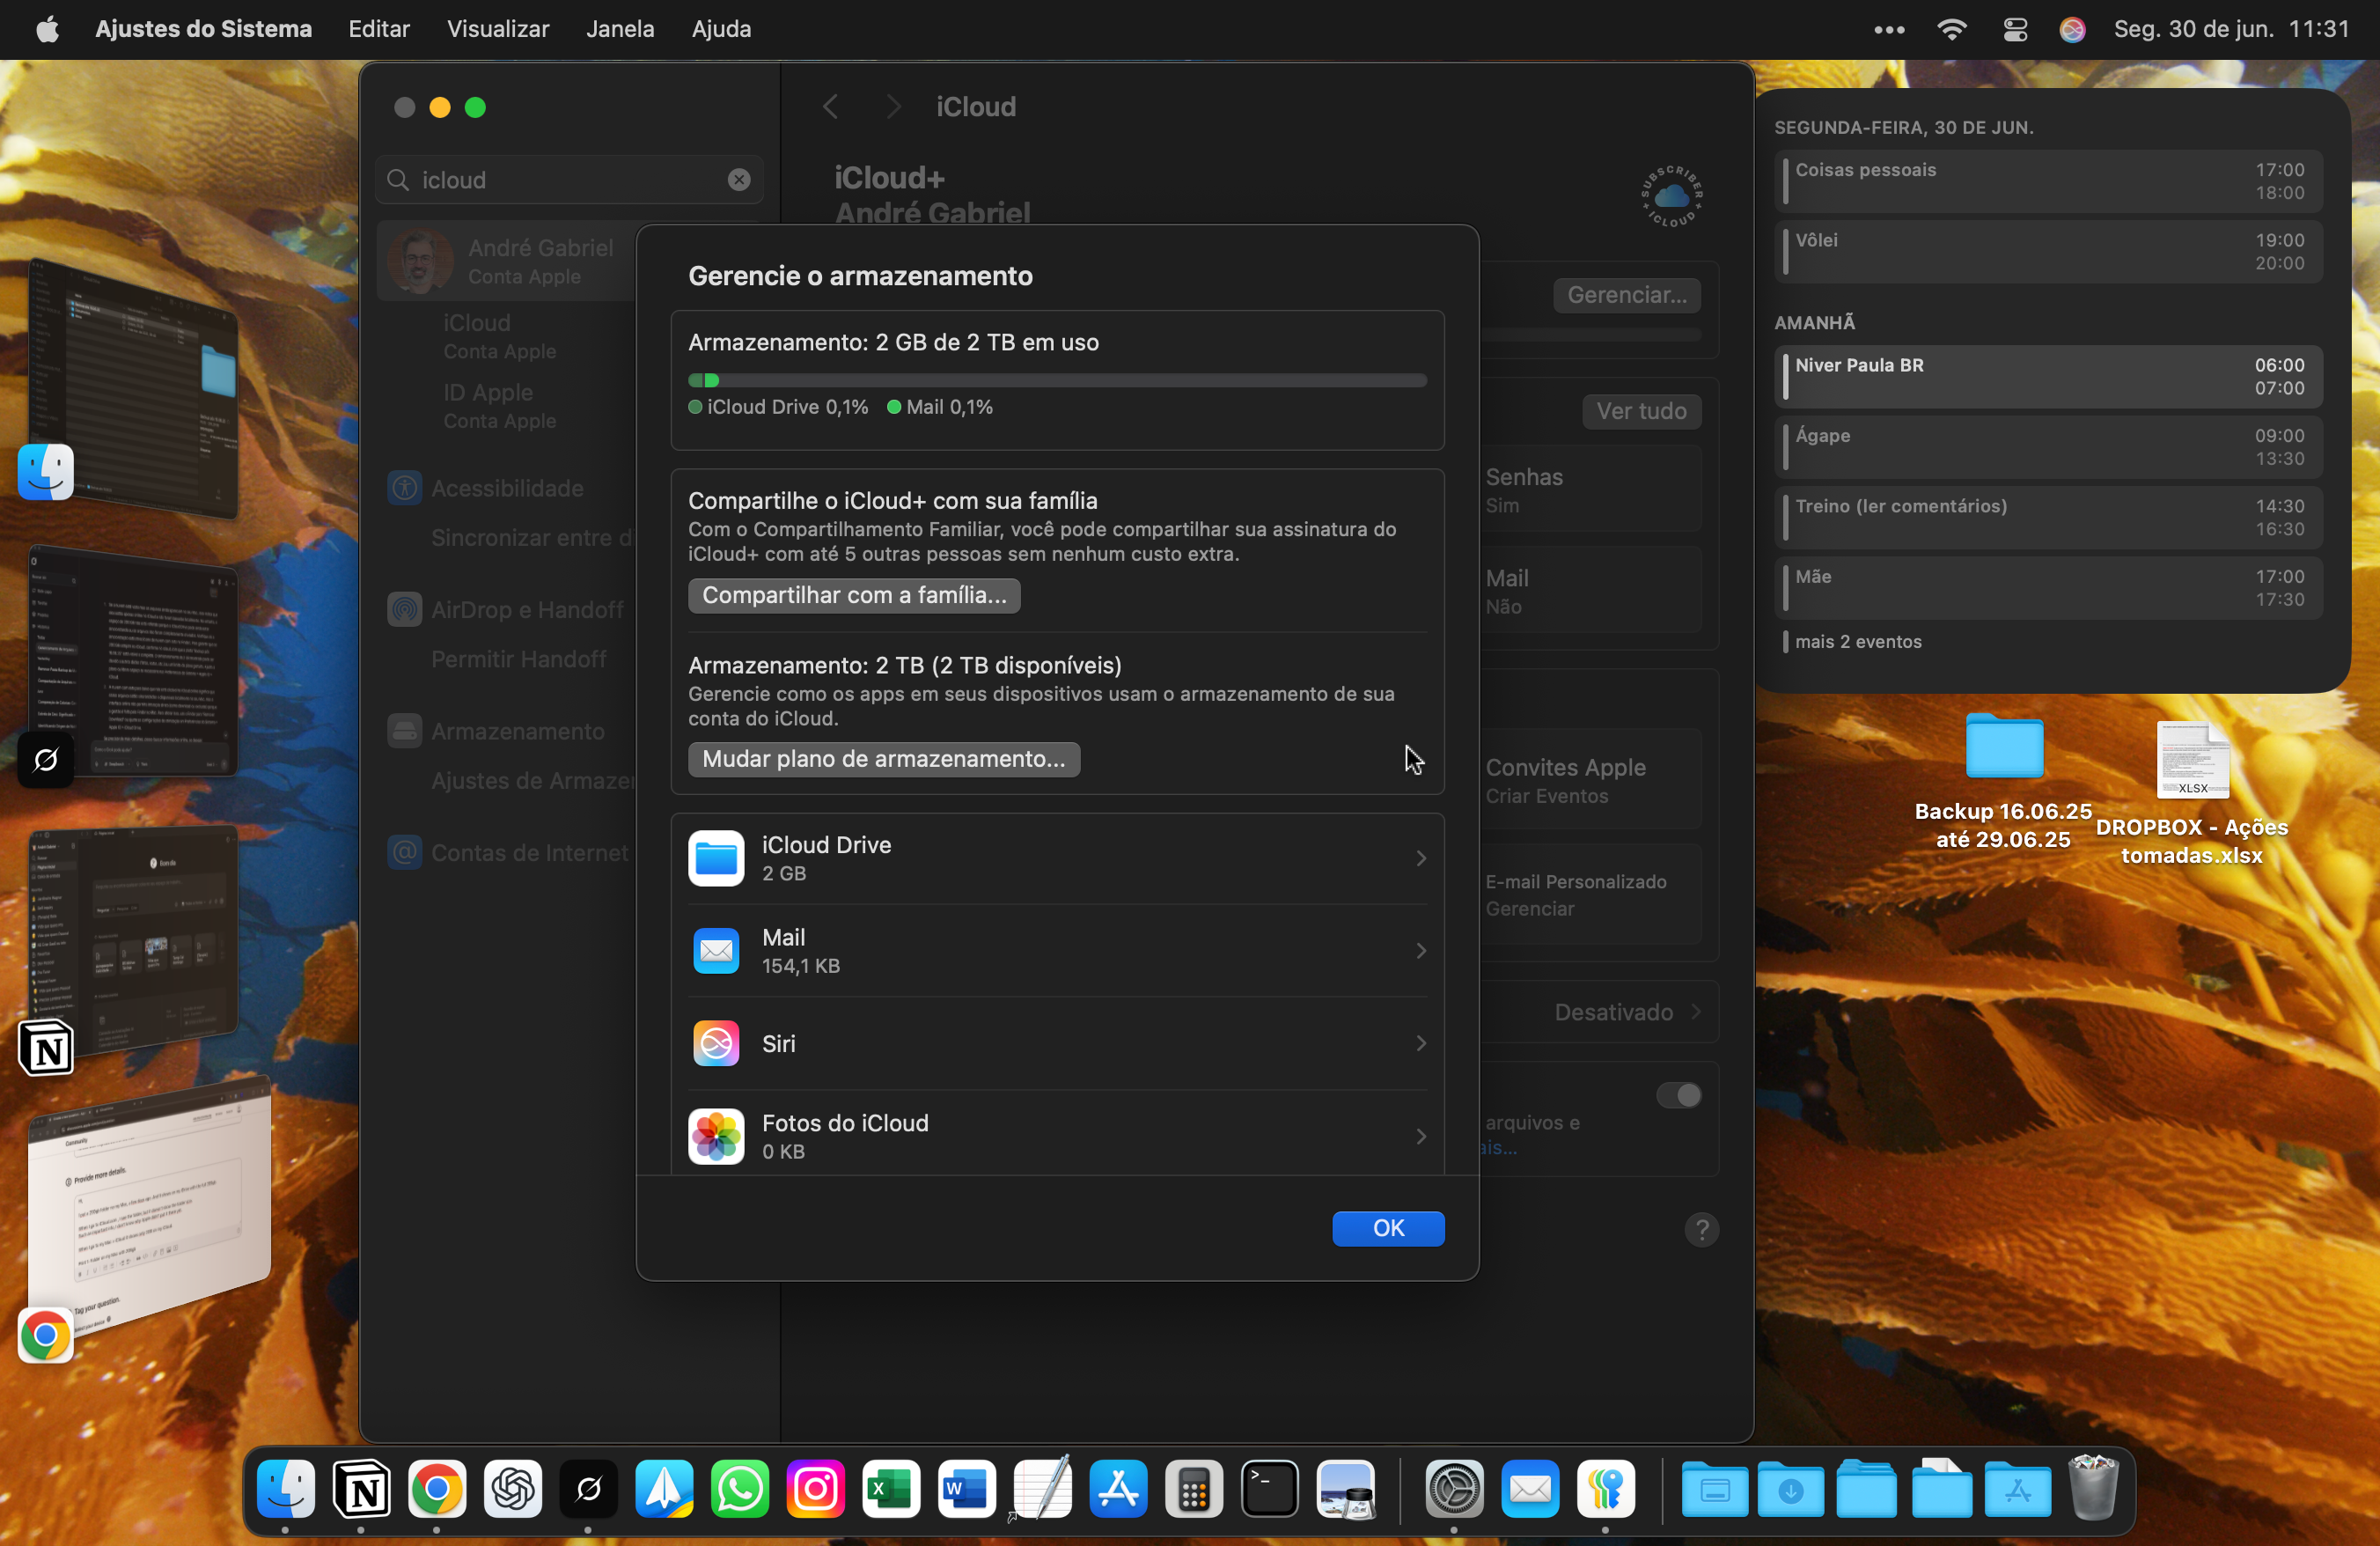Toggle the switch beside arquivos text
Image resolution: width=2380 pixels, height=1546 pixels.
tap(1678, 1096)
